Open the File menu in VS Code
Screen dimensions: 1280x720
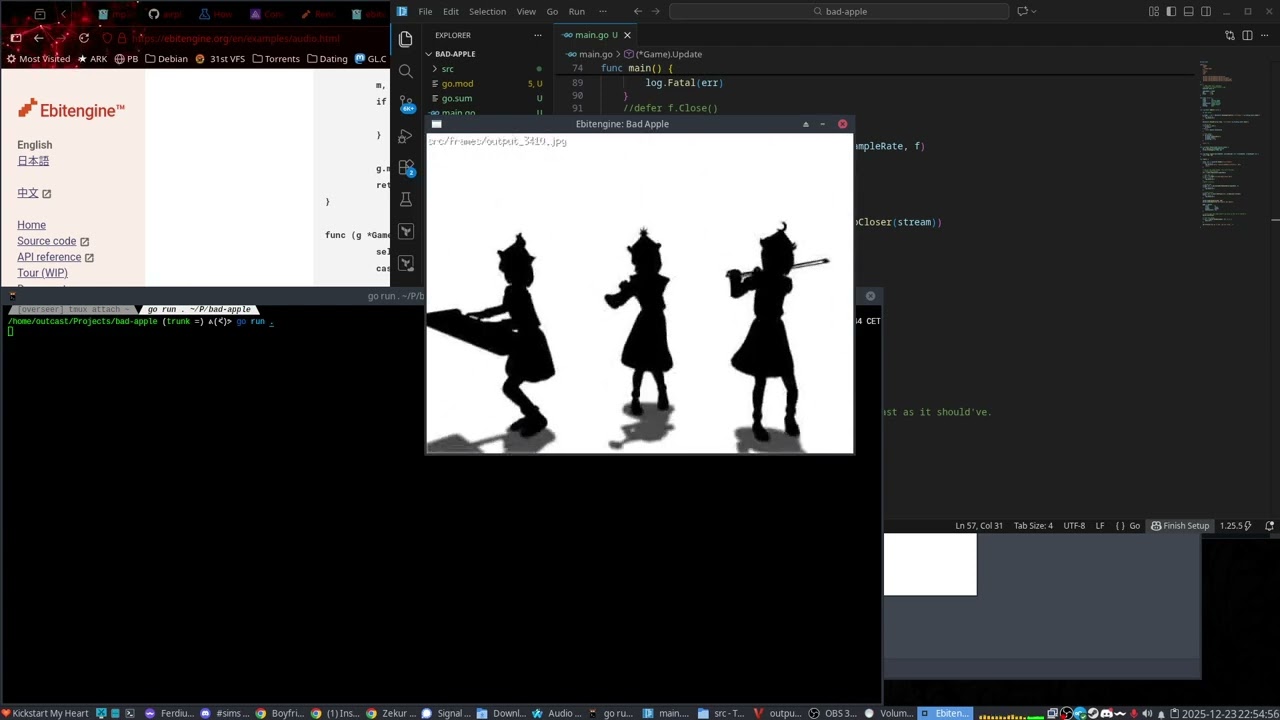[425, 12]
